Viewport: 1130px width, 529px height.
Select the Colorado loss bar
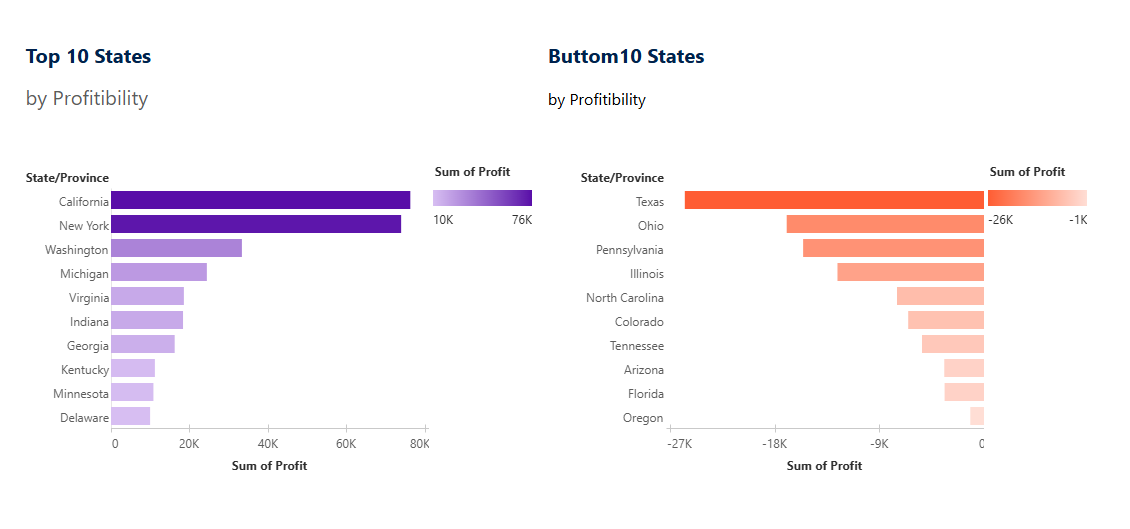[x=946, y=320]
